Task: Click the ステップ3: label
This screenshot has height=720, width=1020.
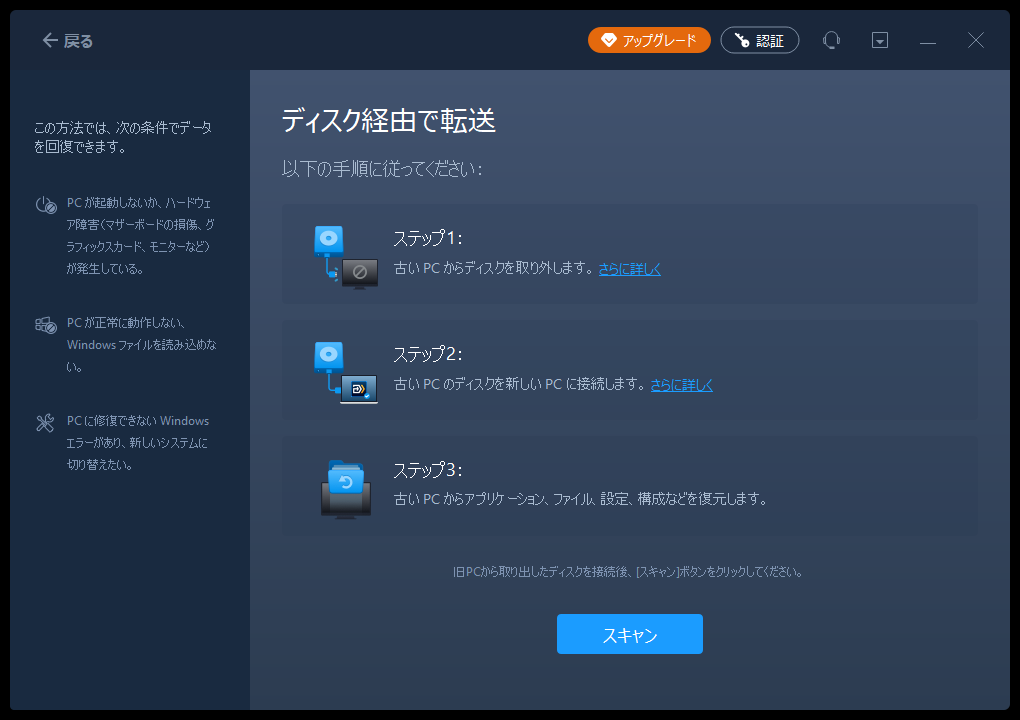Action: [427, 470]
